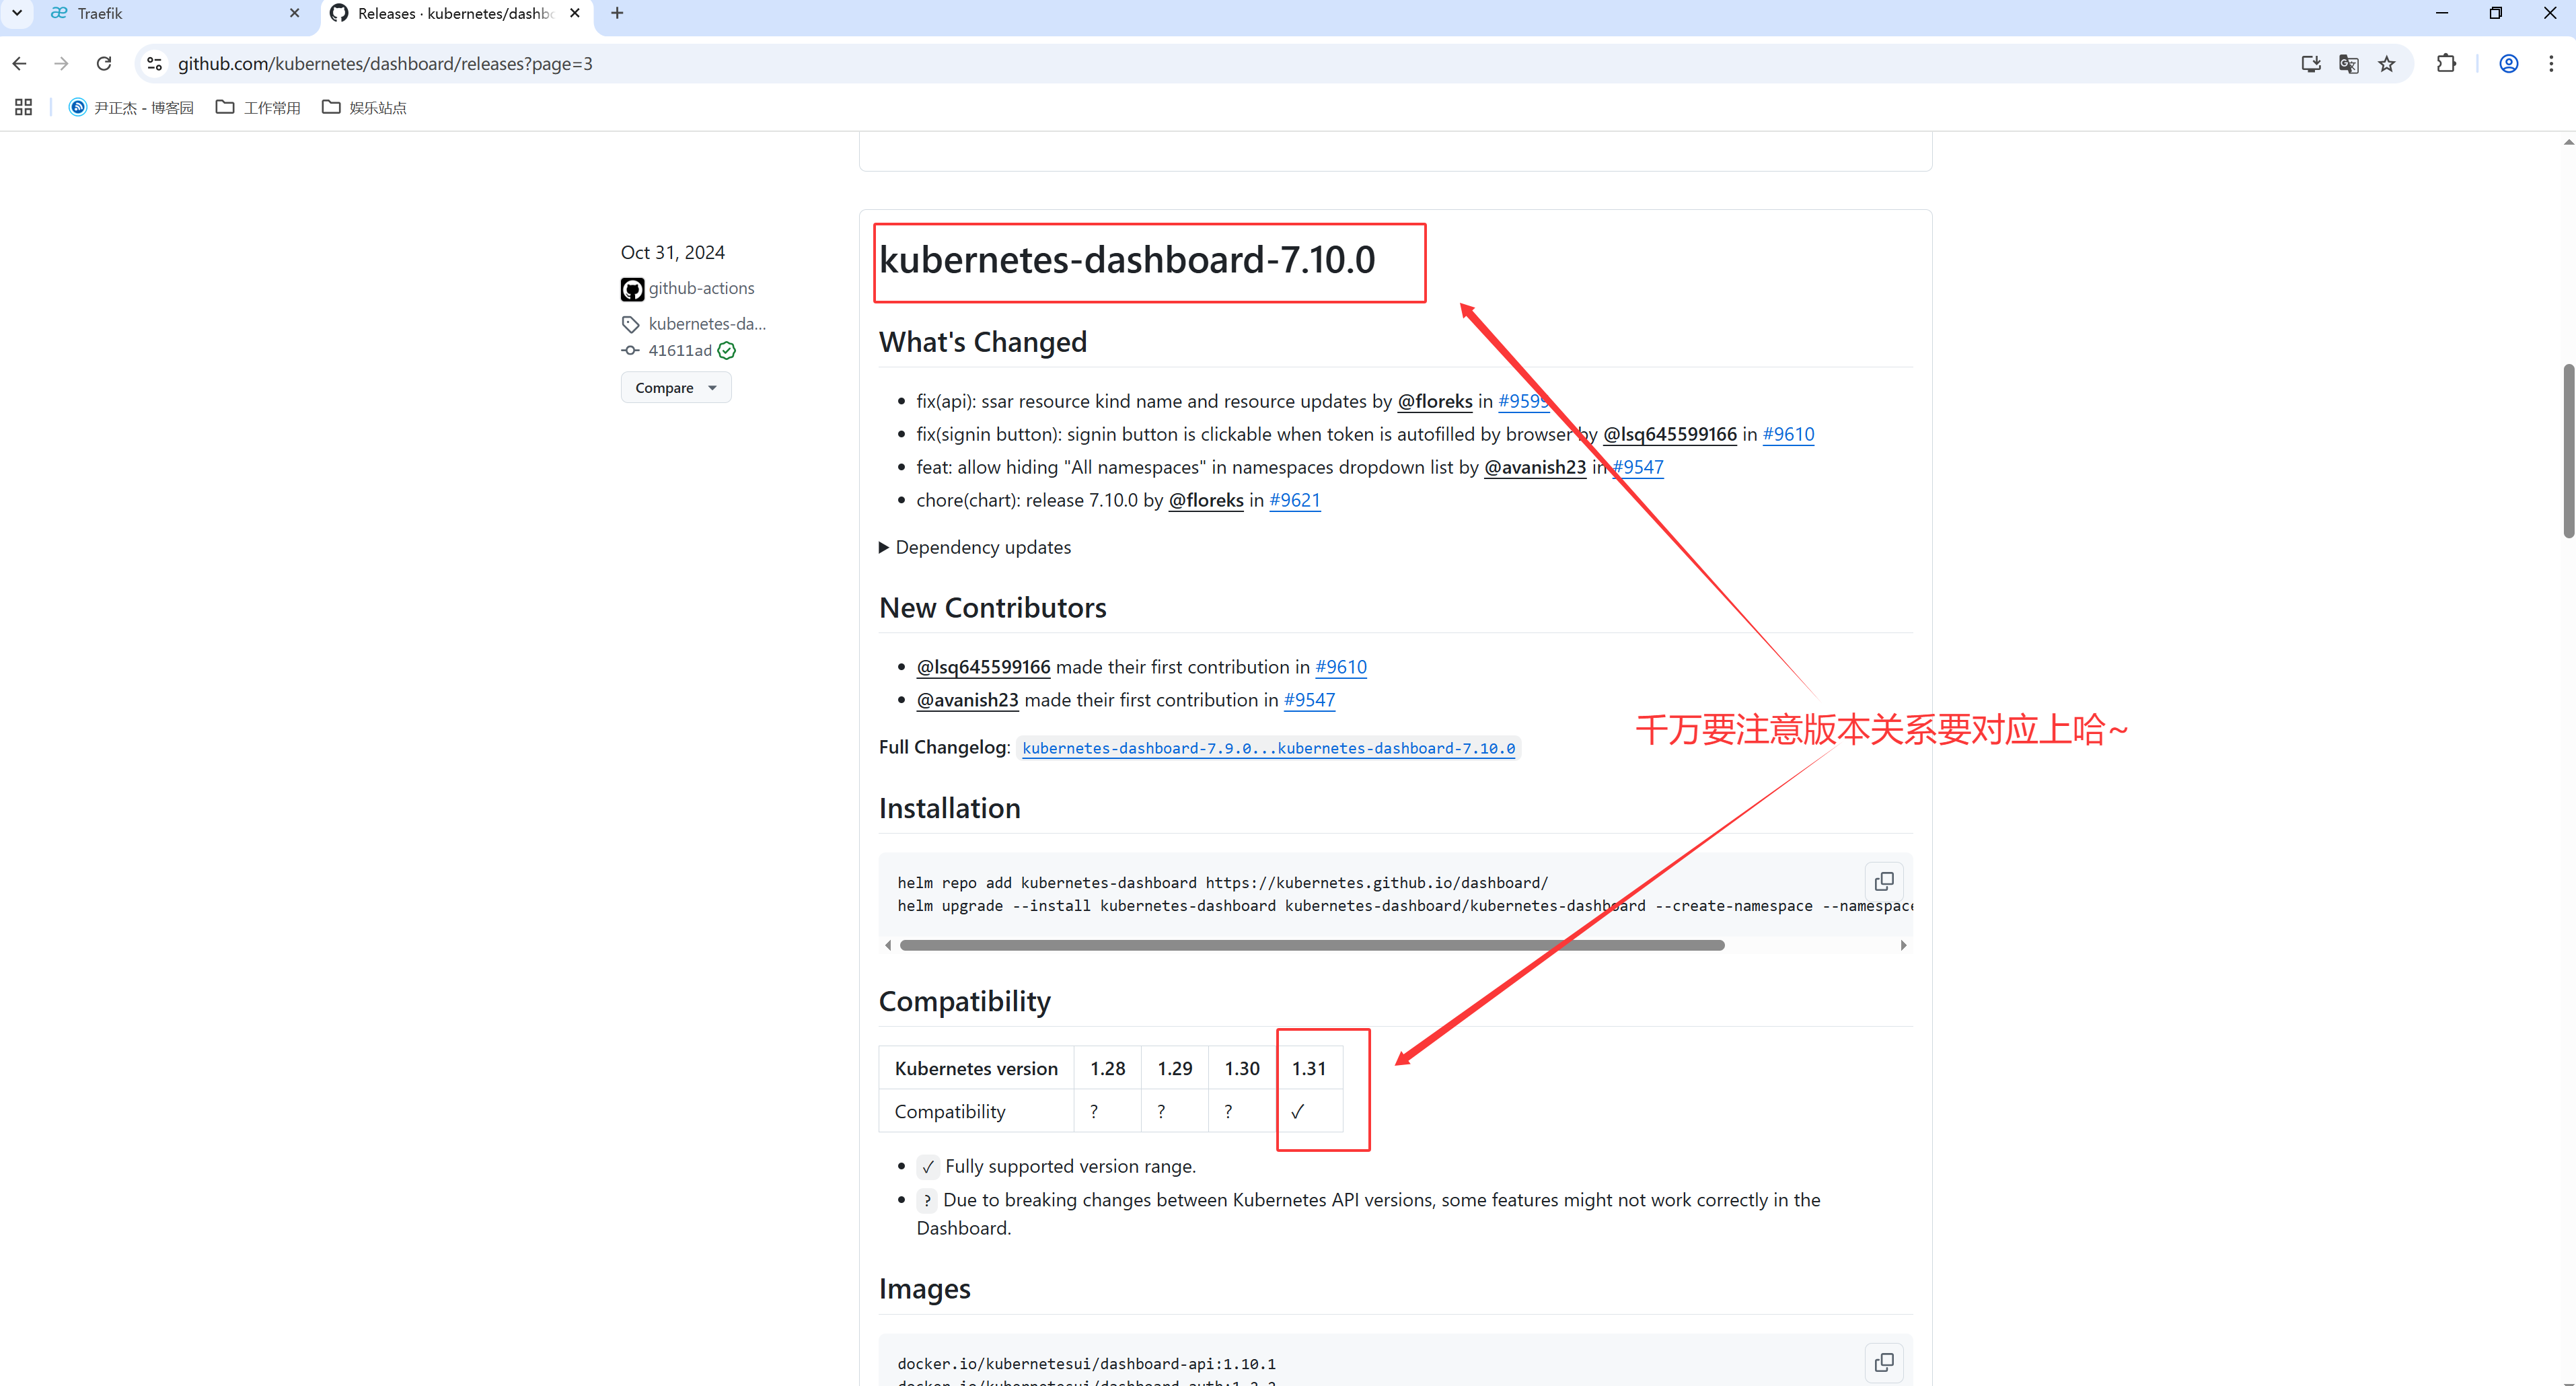Open the kubernetes-da... tag link
Viewport: 2576px width, 1386px height.
click(706, 324)
